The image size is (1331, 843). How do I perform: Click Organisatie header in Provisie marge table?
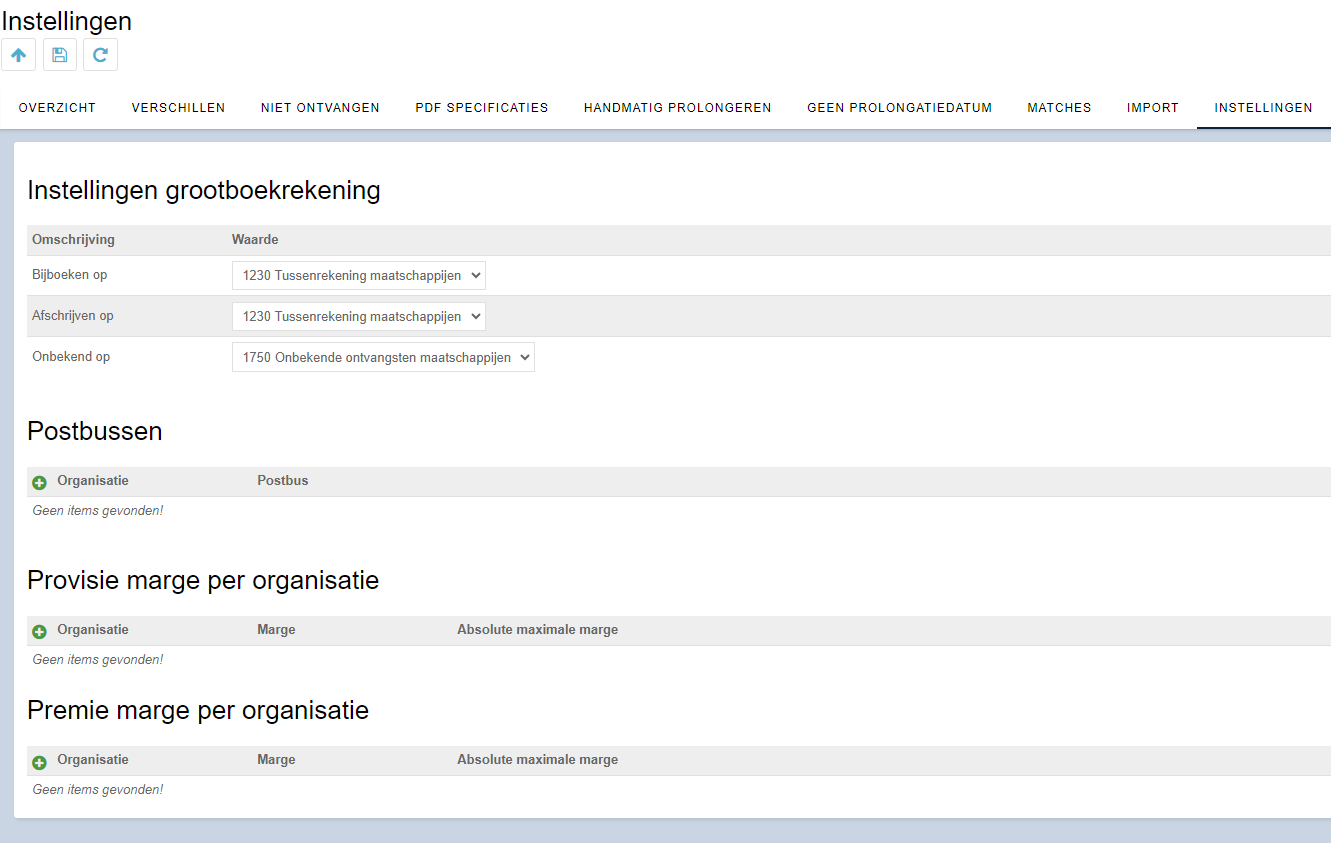coord(93,630)
